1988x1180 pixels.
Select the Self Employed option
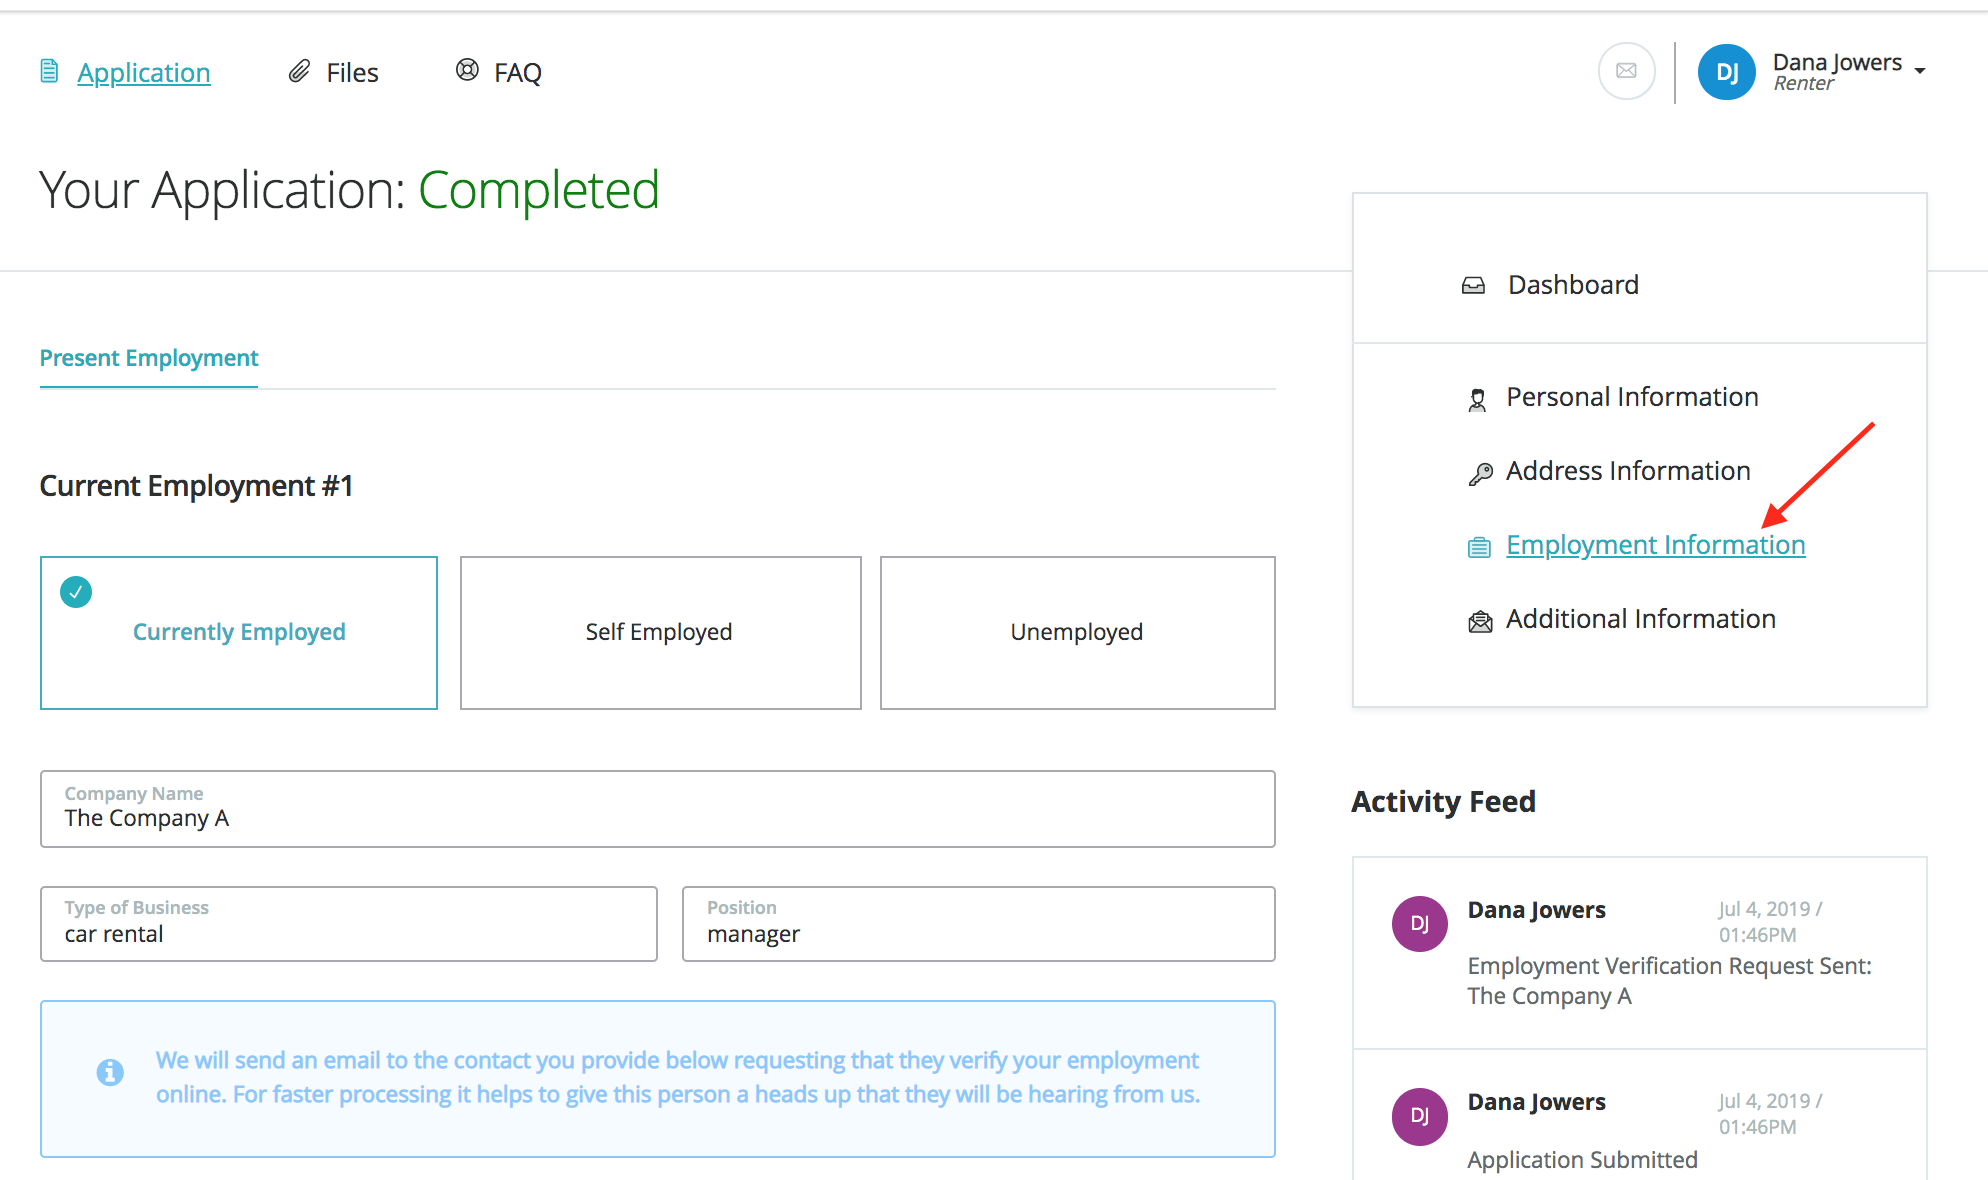tap(660, 632)
